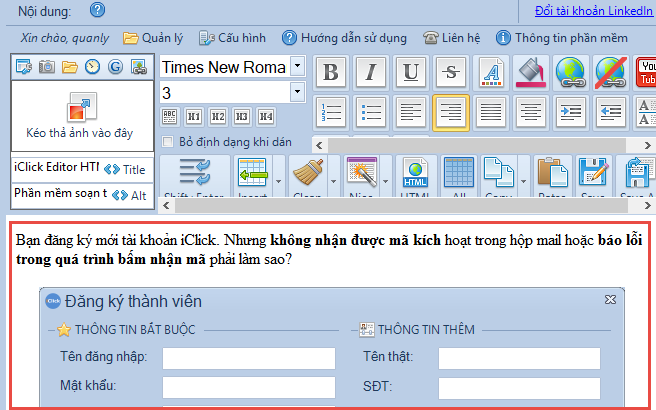Apply H1 heading style

pos(194,116)
